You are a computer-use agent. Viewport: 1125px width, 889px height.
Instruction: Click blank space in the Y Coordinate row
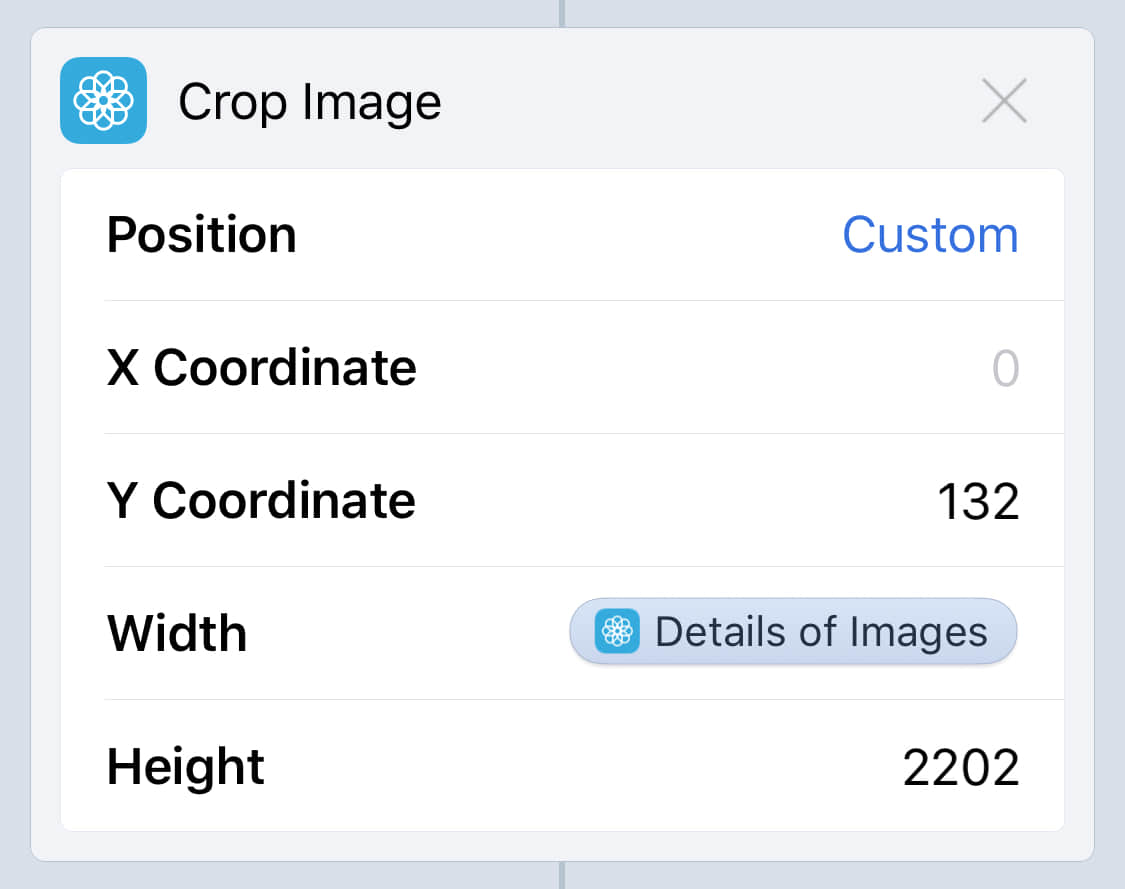coord(670,501)
